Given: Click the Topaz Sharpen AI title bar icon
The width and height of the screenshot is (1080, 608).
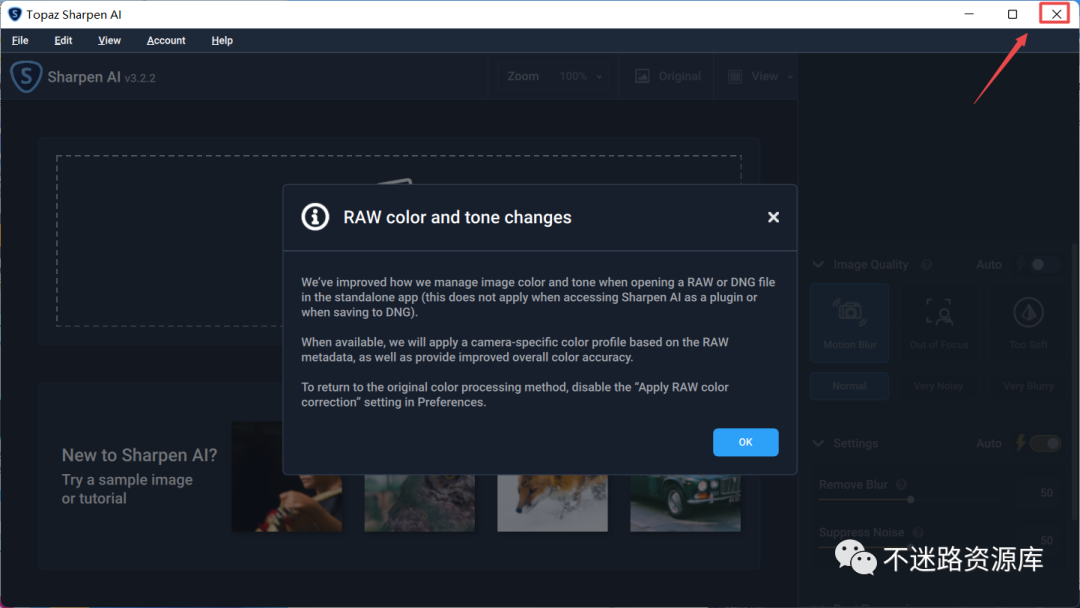Looking at the screenshot, I should pyautogui.click(x=14, y=14).
